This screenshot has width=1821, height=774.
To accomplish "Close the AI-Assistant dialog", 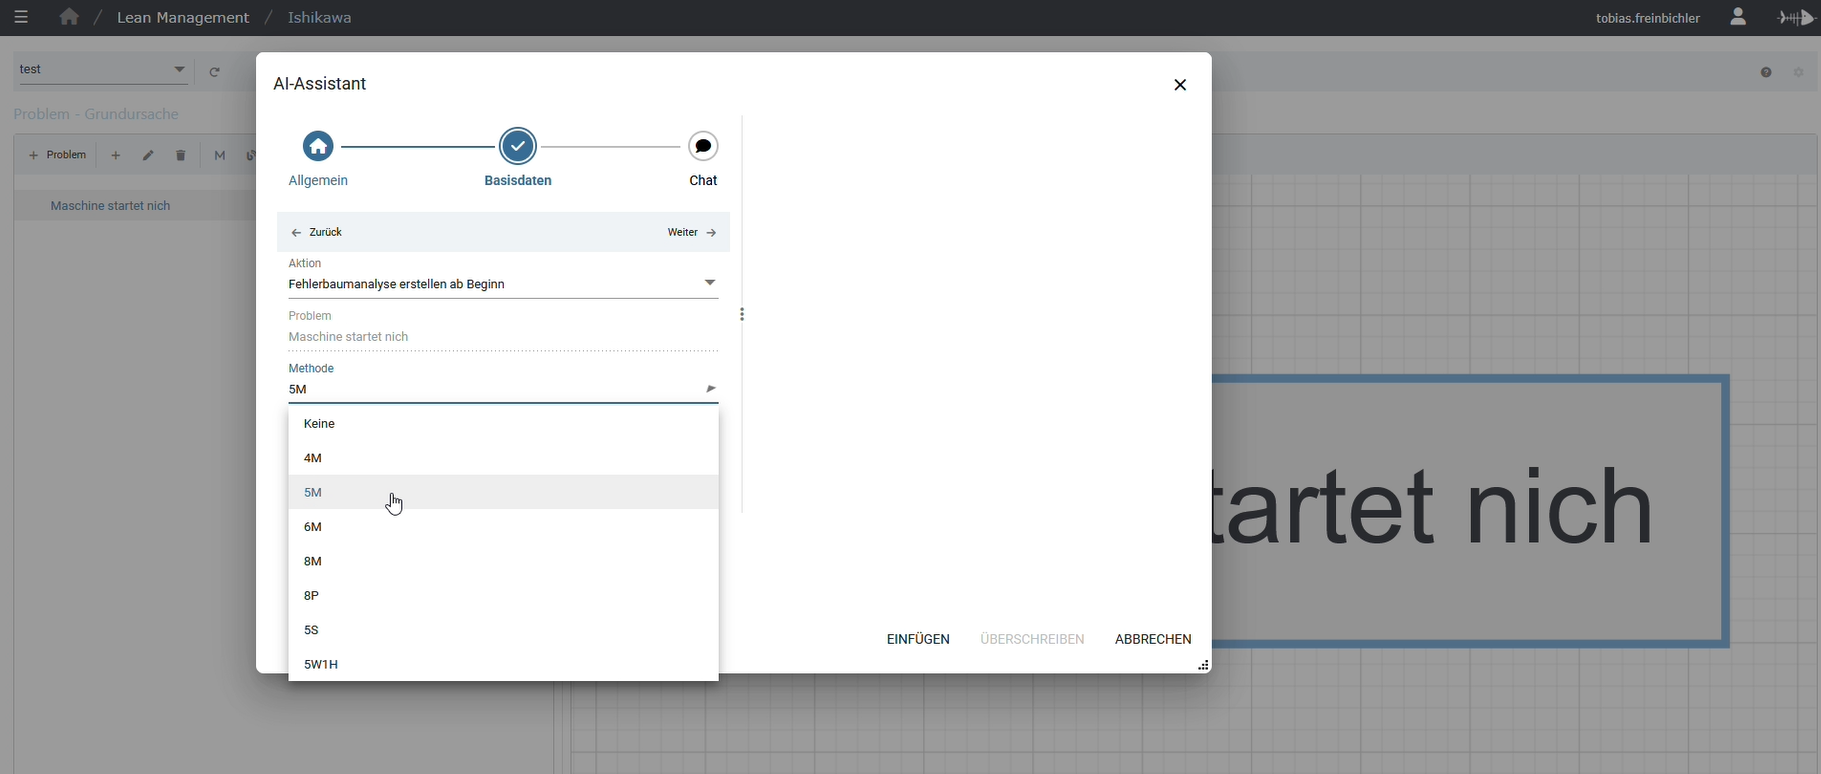I will click(1180, 85).
